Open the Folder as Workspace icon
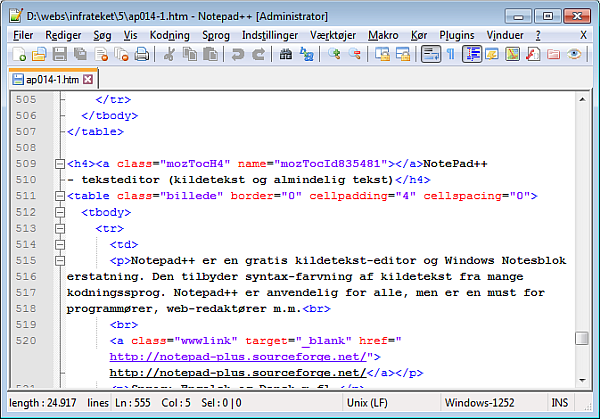Screen dimensions: 600x419 [x=553, y=54]
